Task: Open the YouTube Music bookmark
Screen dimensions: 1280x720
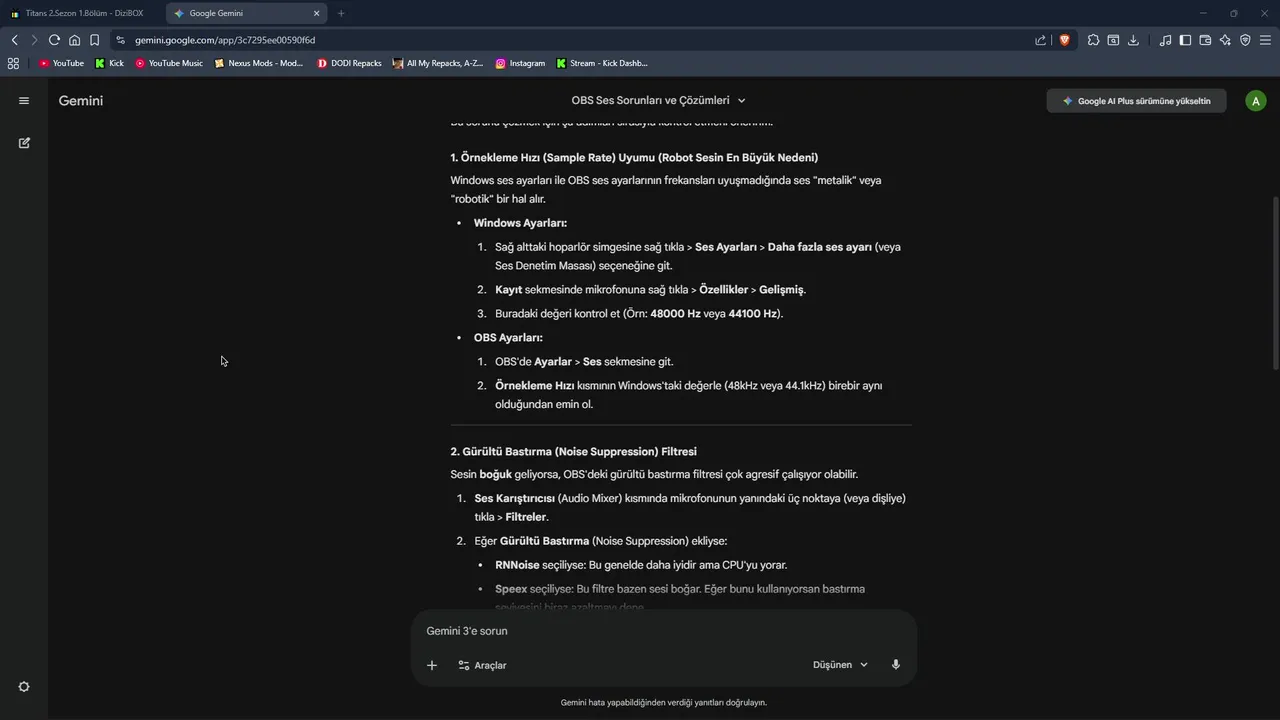Action: pos(169,63)
